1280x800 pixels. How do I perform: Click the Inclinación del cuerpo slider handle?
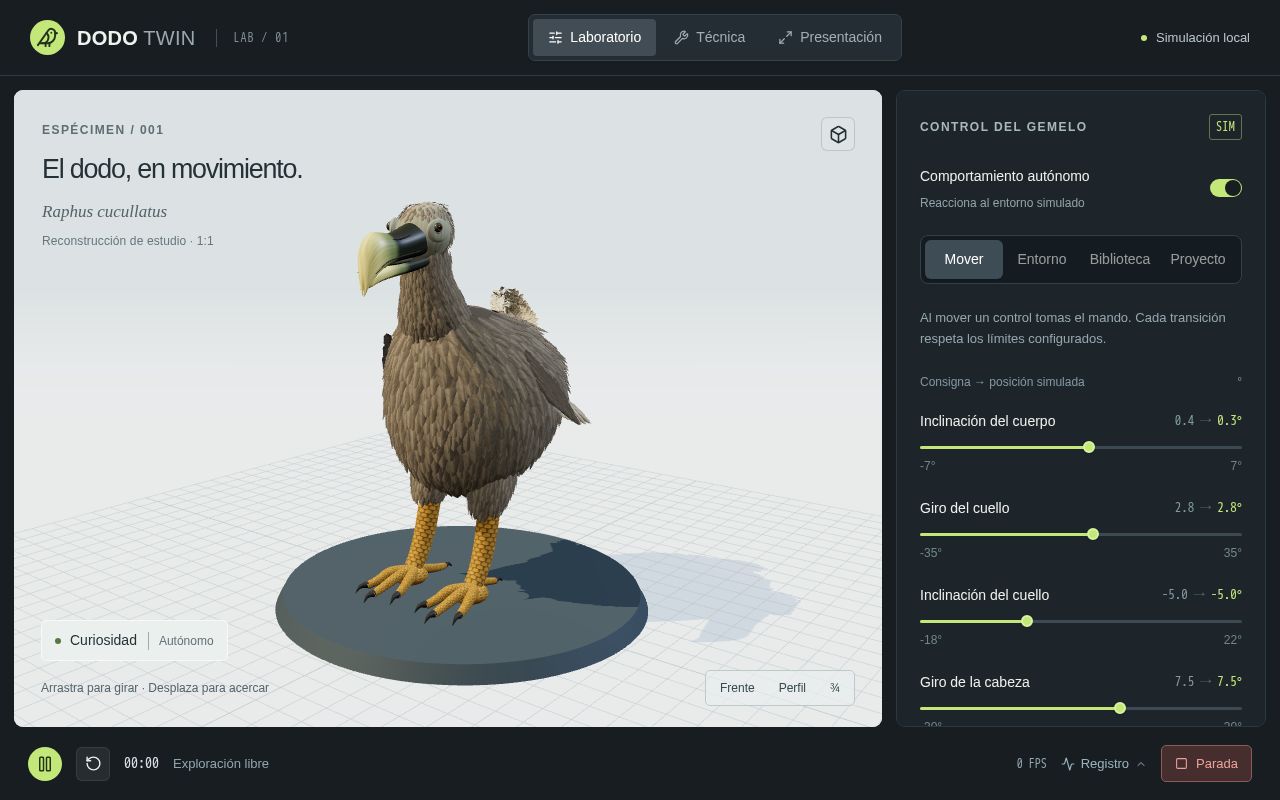[1089, 447]
